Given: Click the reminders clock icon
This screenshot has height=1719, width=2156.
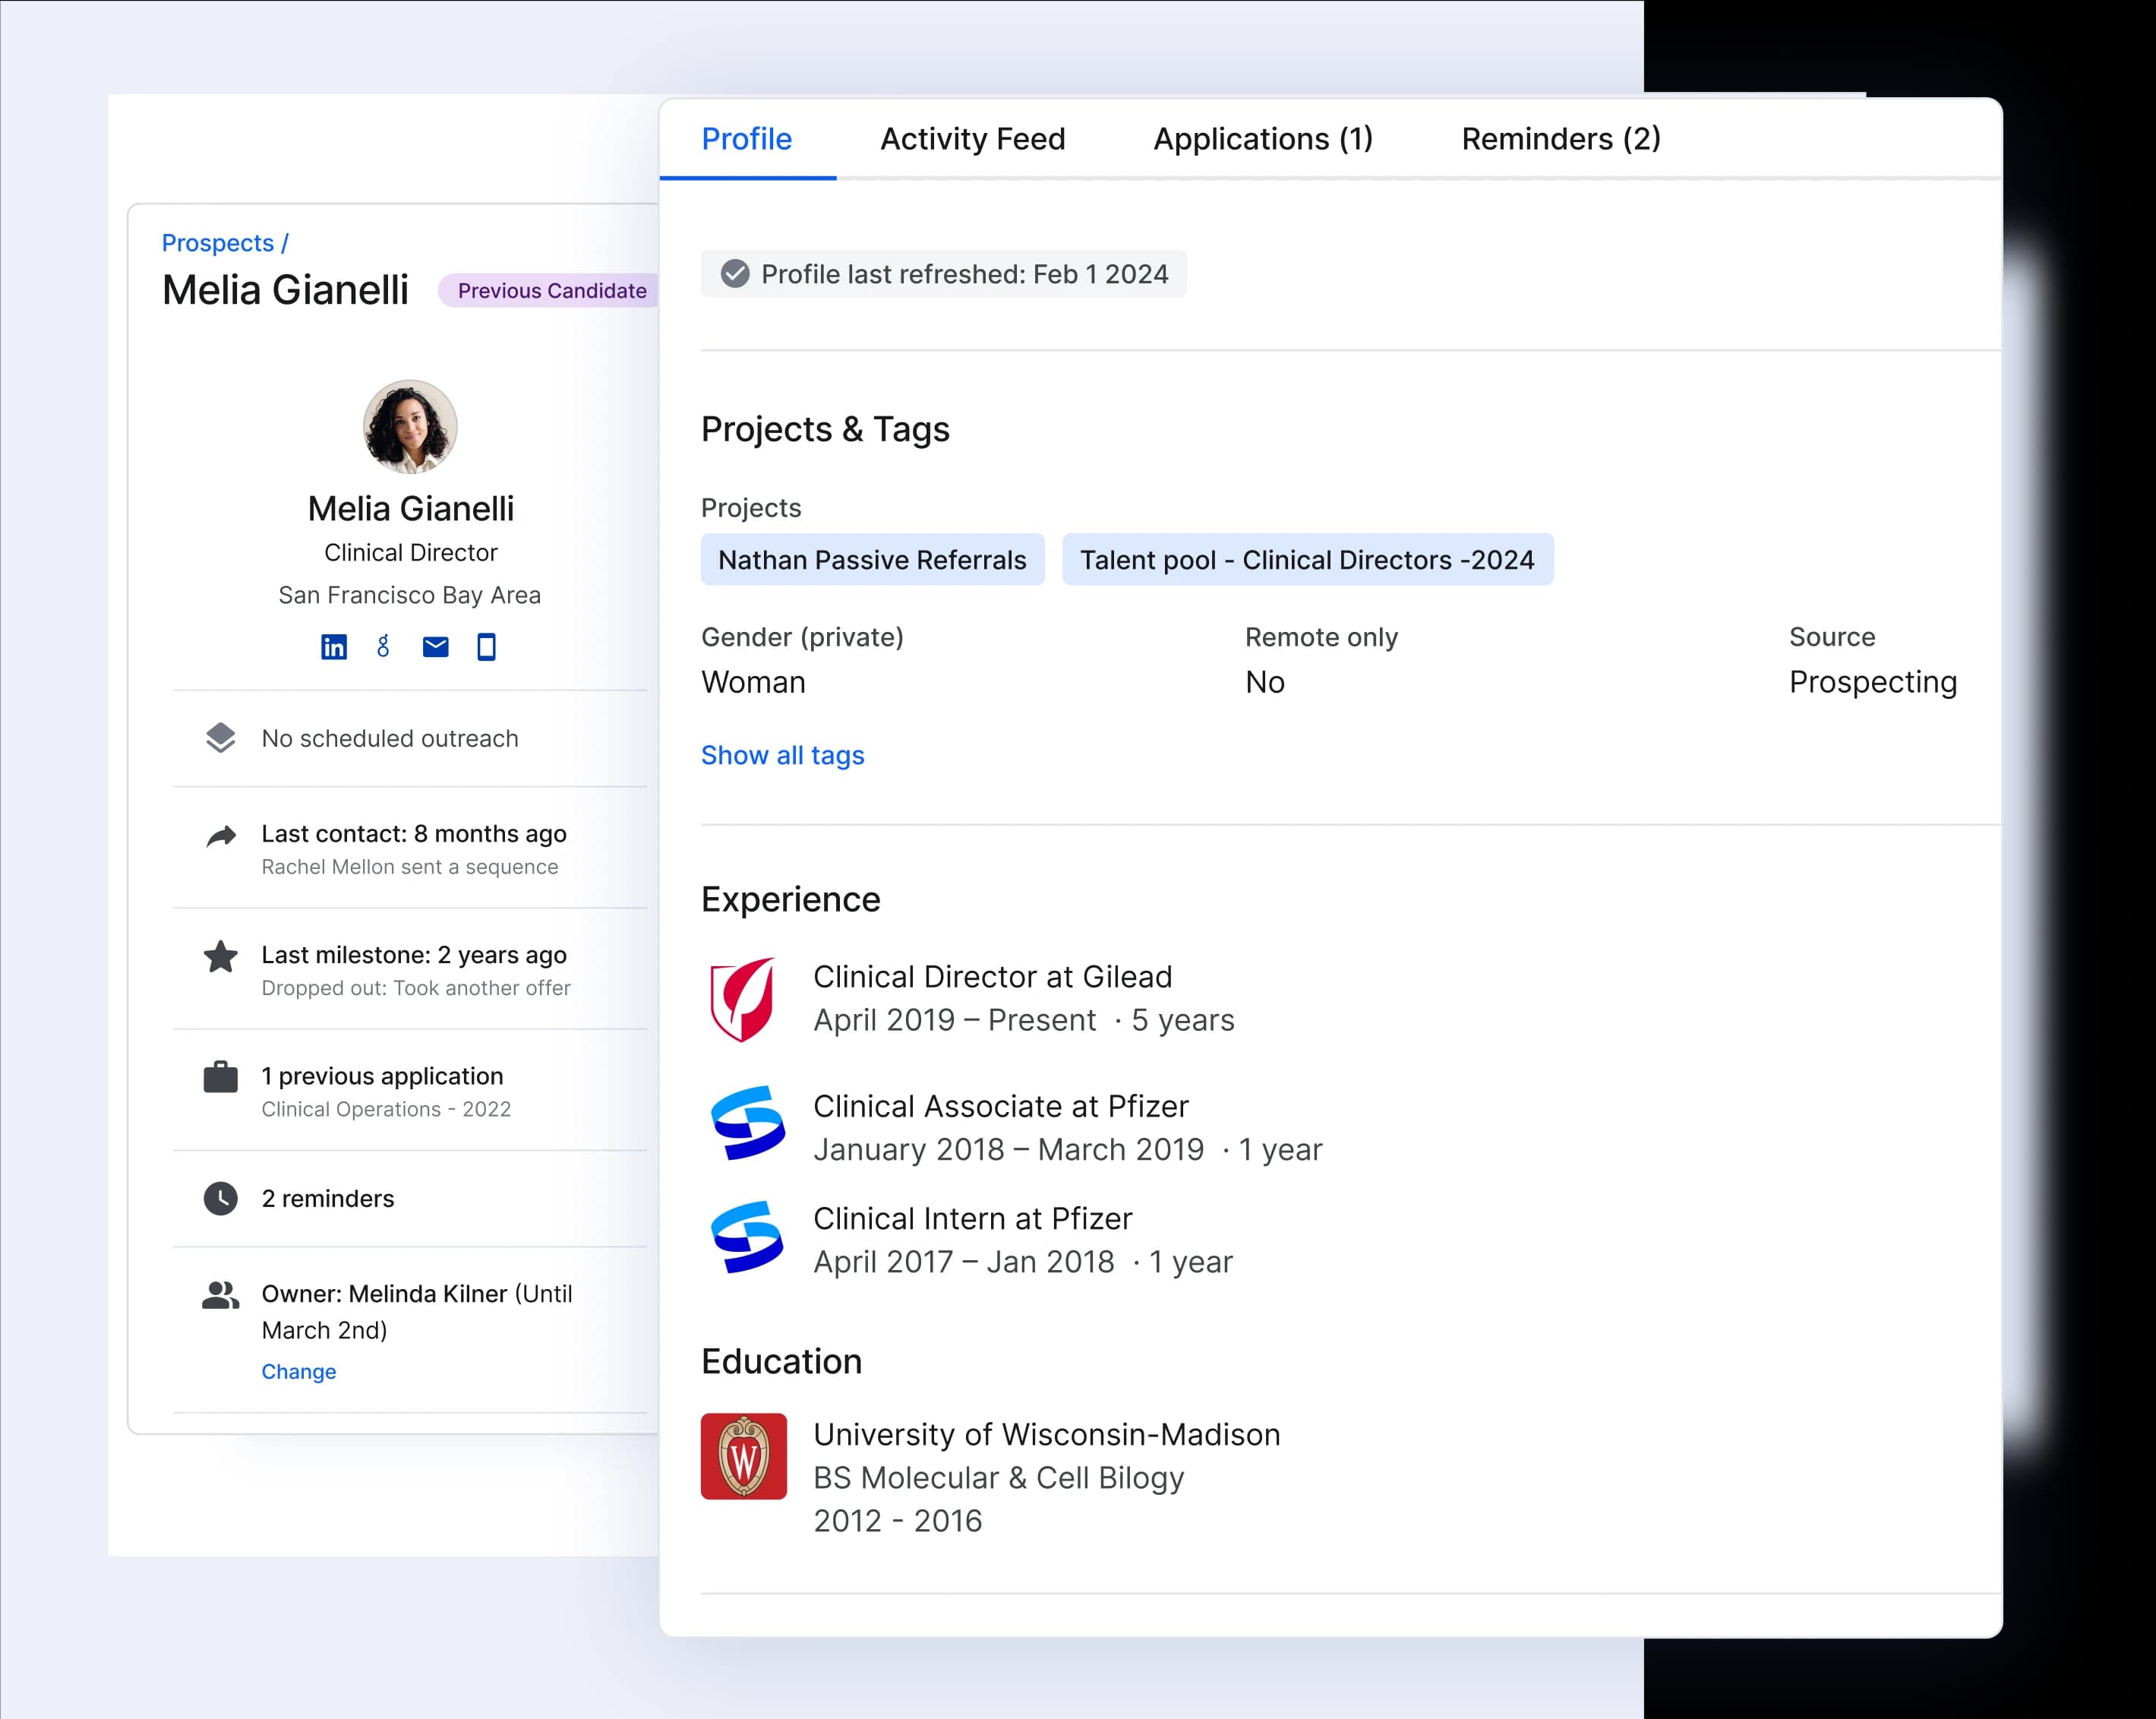Looking at the screenshot, I should 220,1198.
